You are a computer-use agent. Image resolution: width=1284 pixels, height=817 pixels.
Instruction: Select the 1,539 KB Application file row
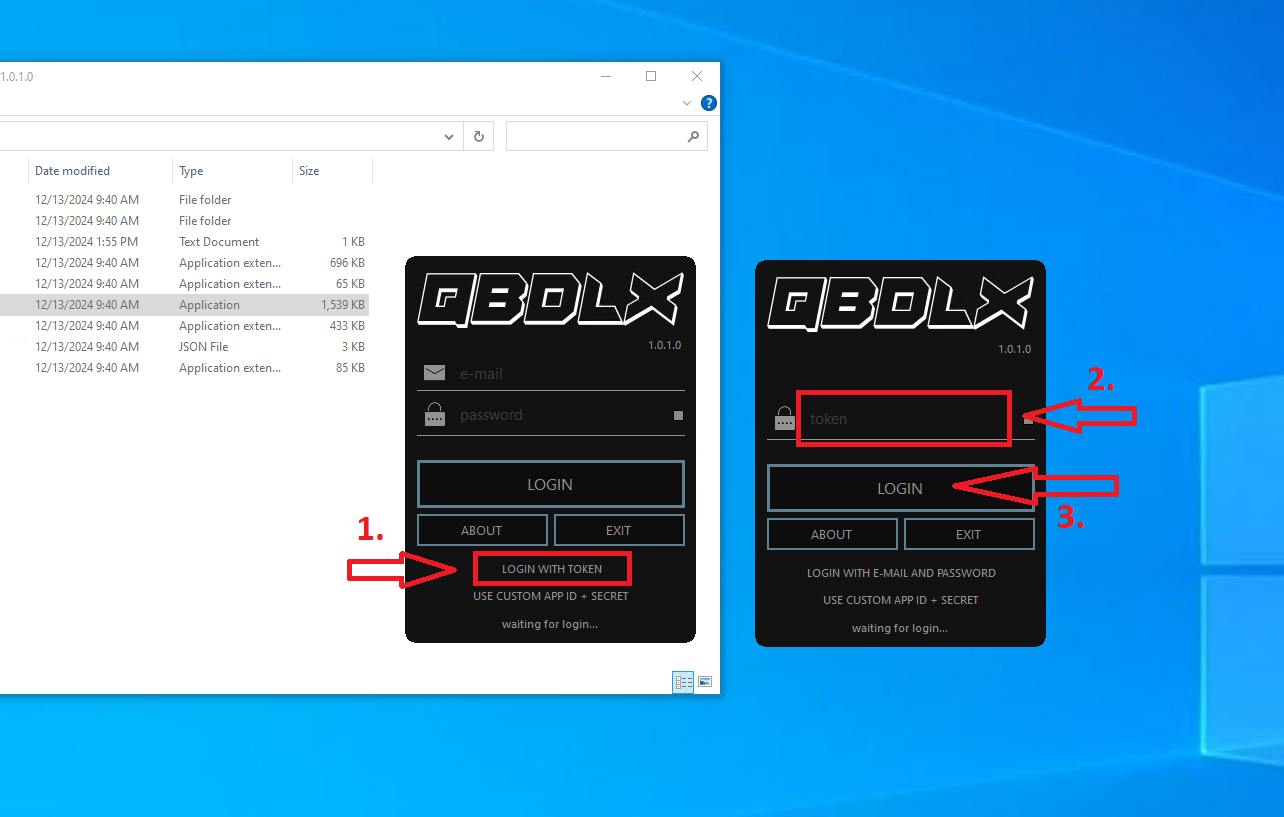point(209,305)
